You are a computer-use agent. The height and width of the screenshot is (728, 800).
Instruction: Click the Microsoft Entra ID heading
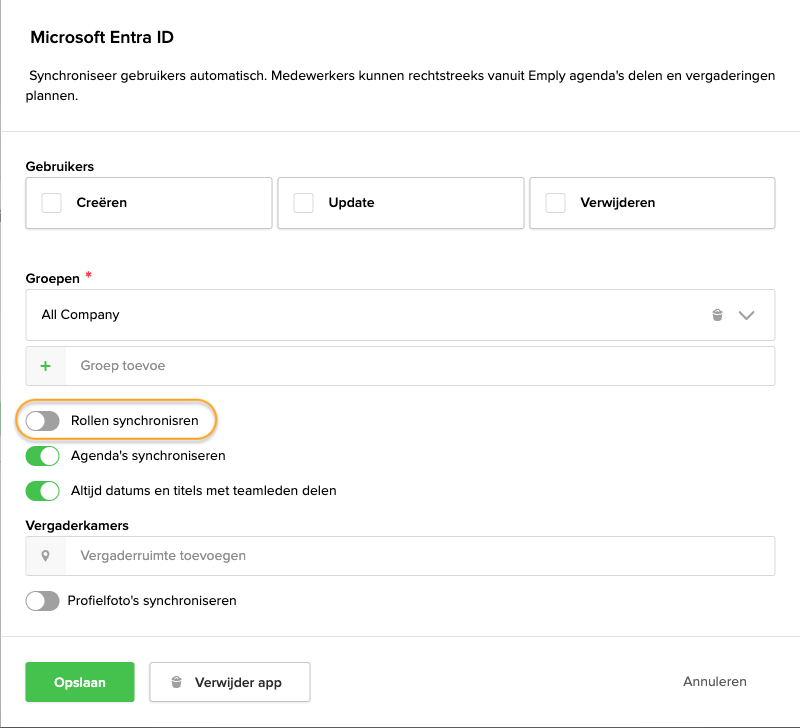pos(102,37)
